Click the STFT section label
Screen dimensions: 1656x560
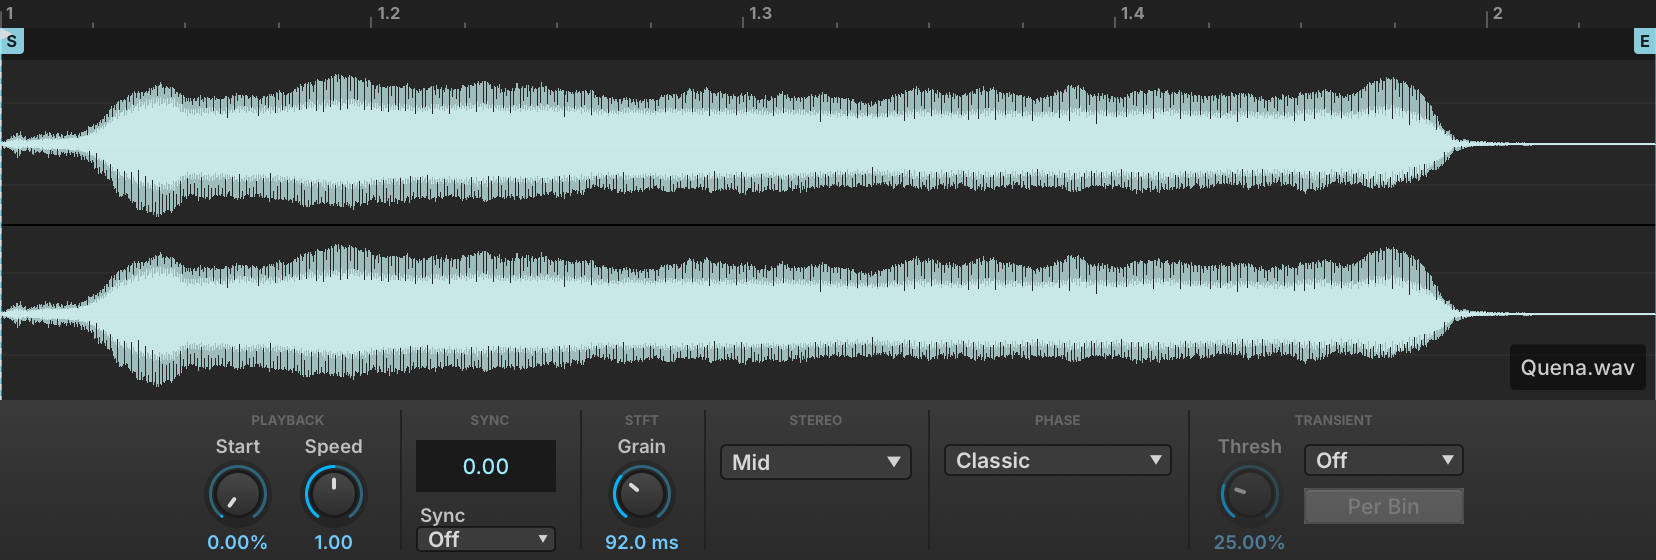coord(642,420)
